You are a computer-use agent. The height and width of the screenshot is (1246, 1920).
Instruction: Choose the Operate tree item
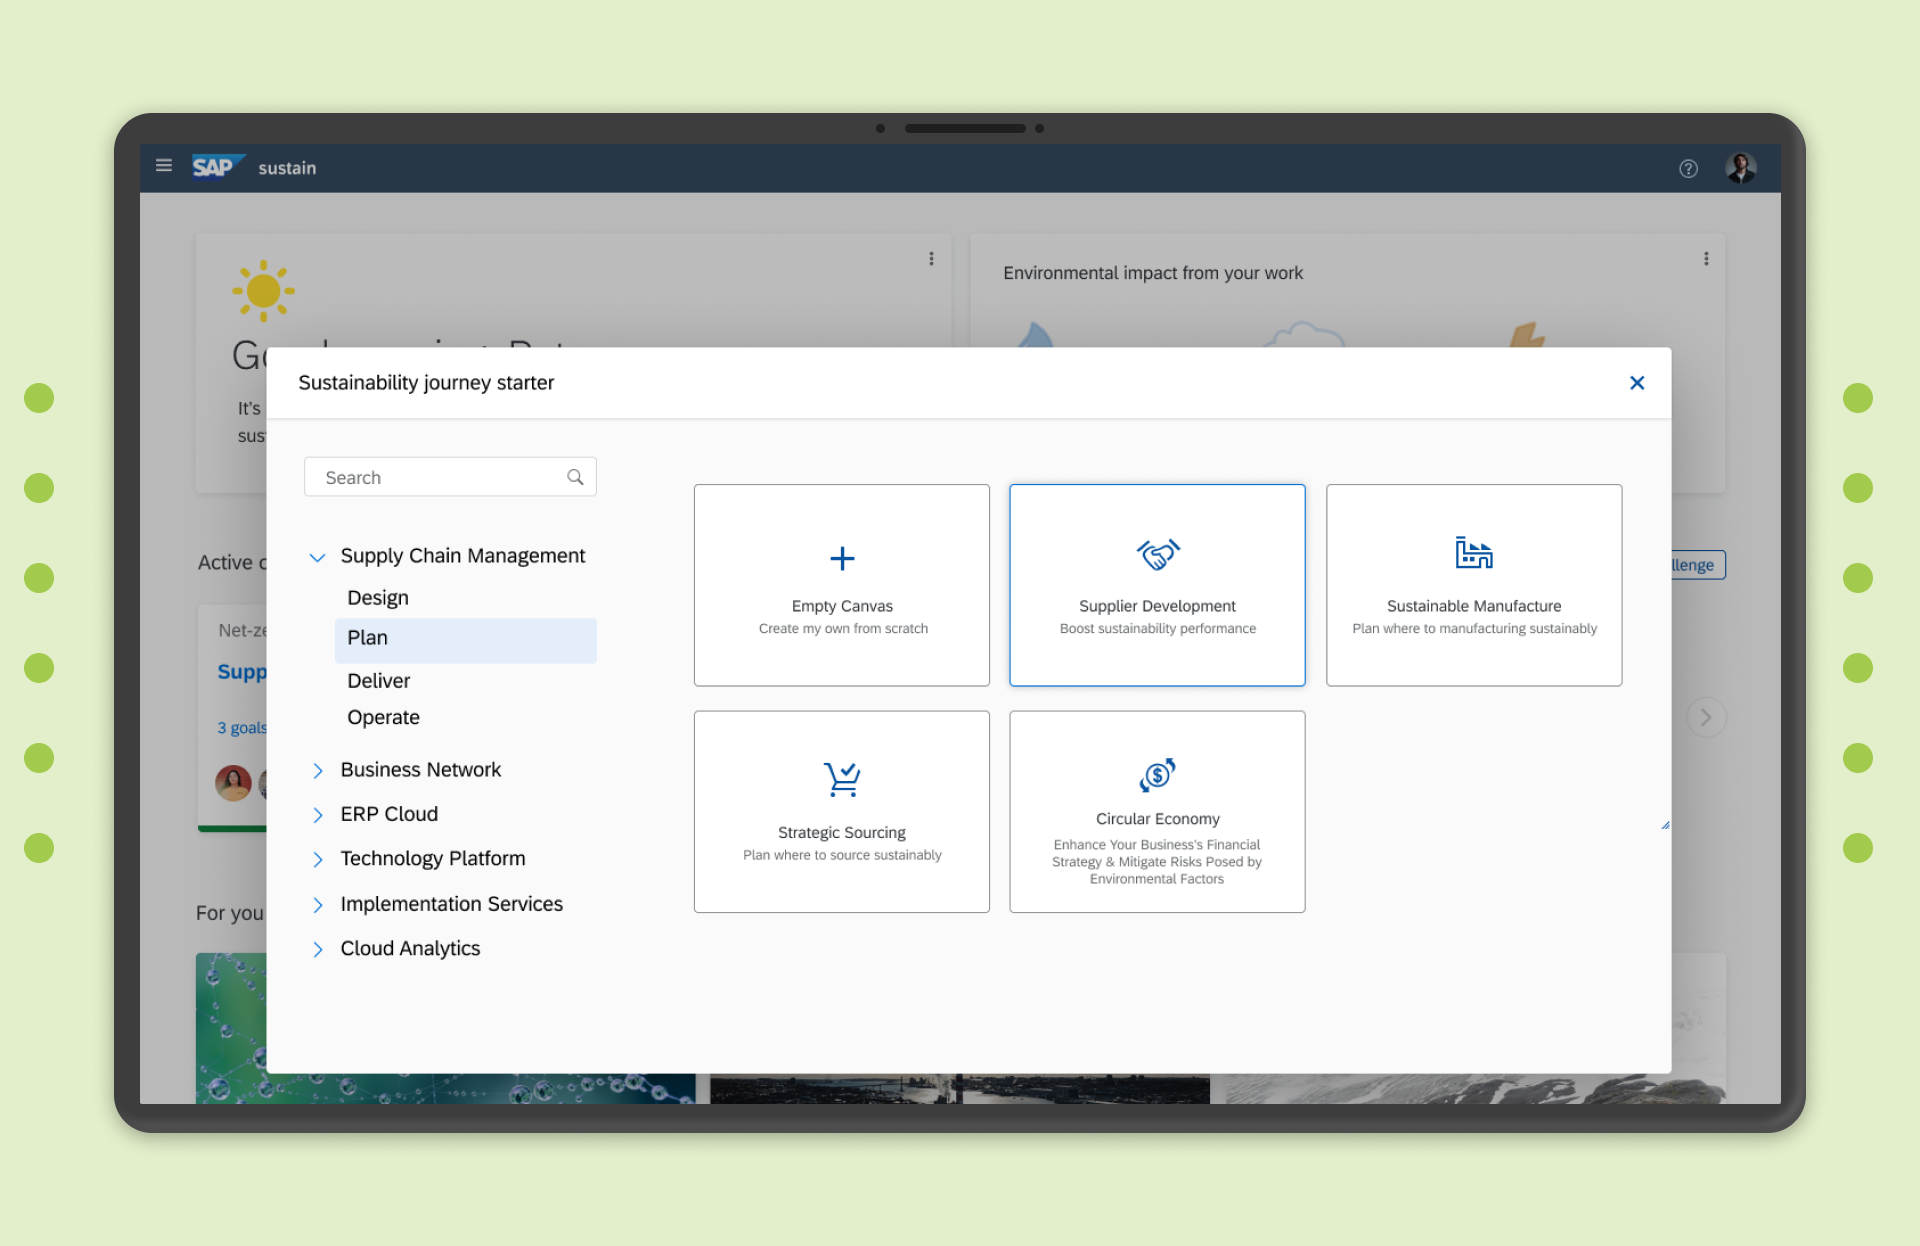coord(383,718)
